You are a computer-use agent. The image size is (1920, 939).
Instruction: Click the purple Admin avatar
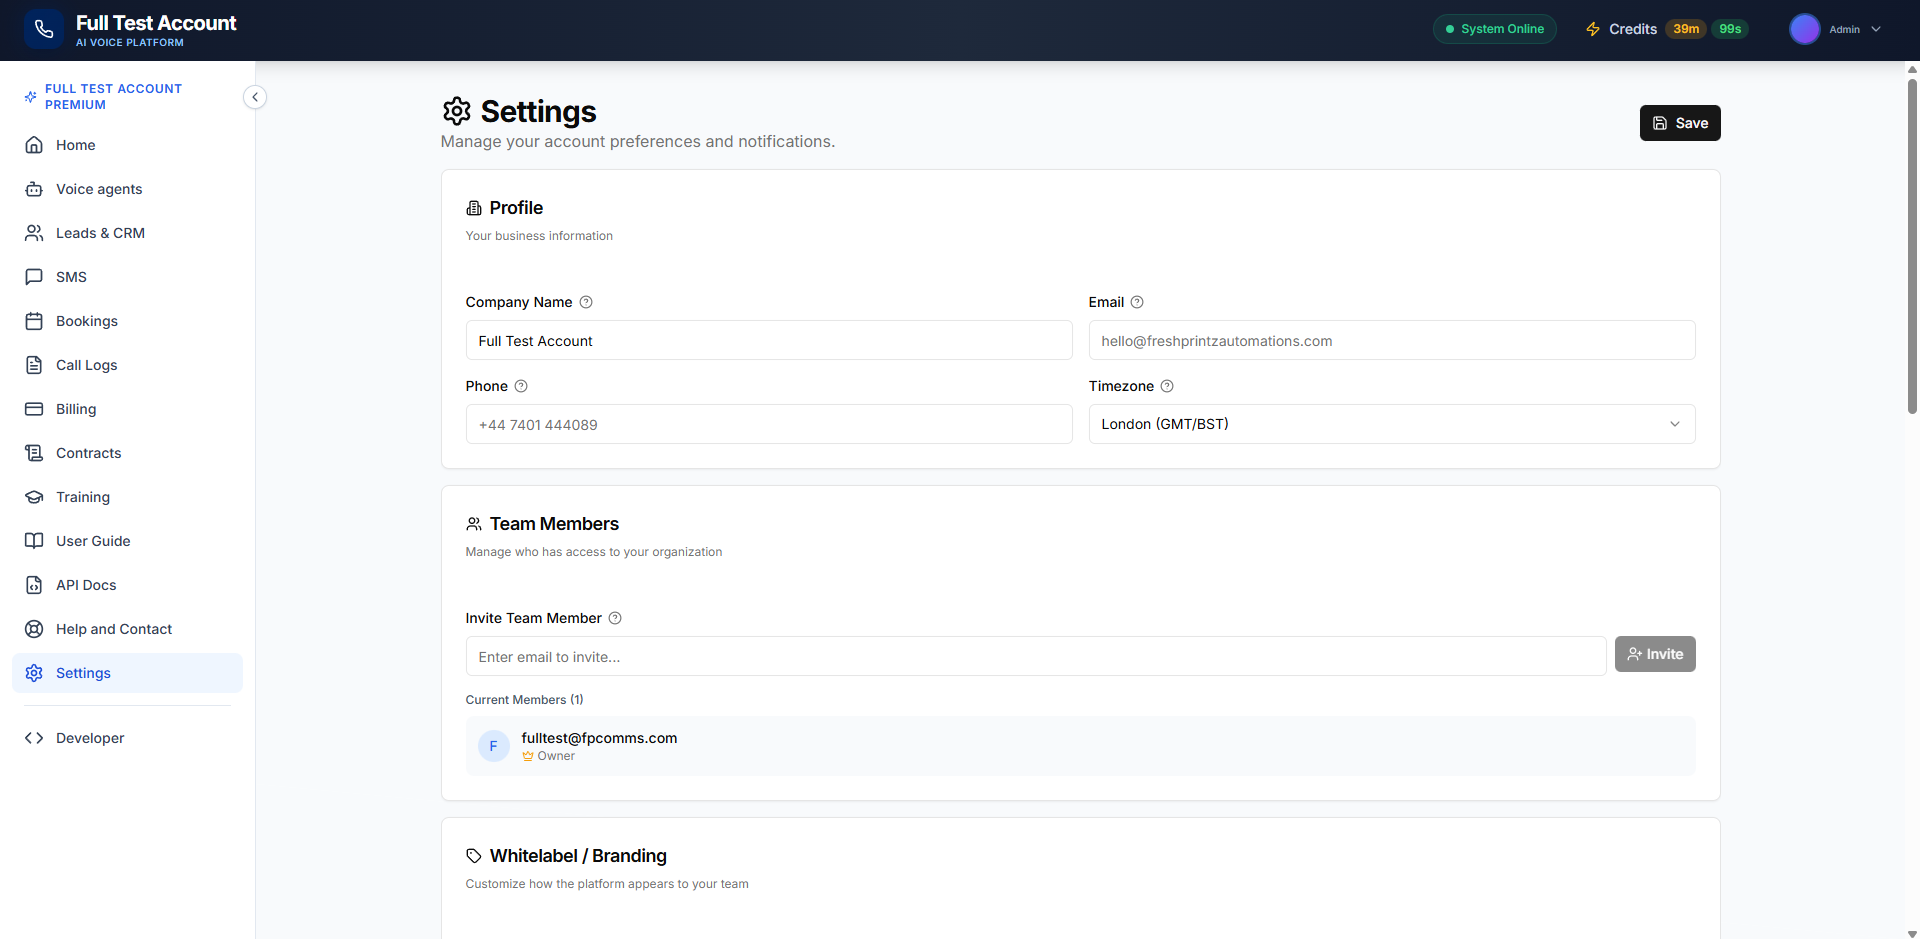1804,29
